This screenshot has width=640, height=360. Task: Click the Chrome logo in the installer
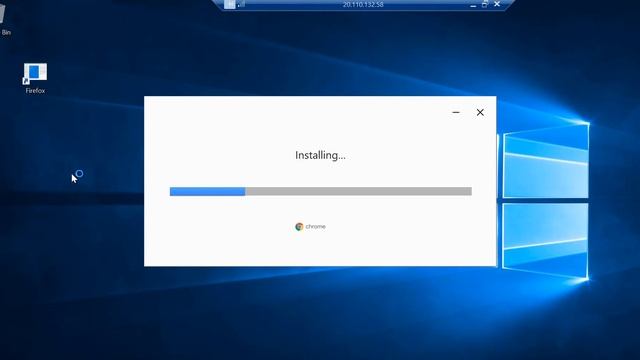pos(299,227)
